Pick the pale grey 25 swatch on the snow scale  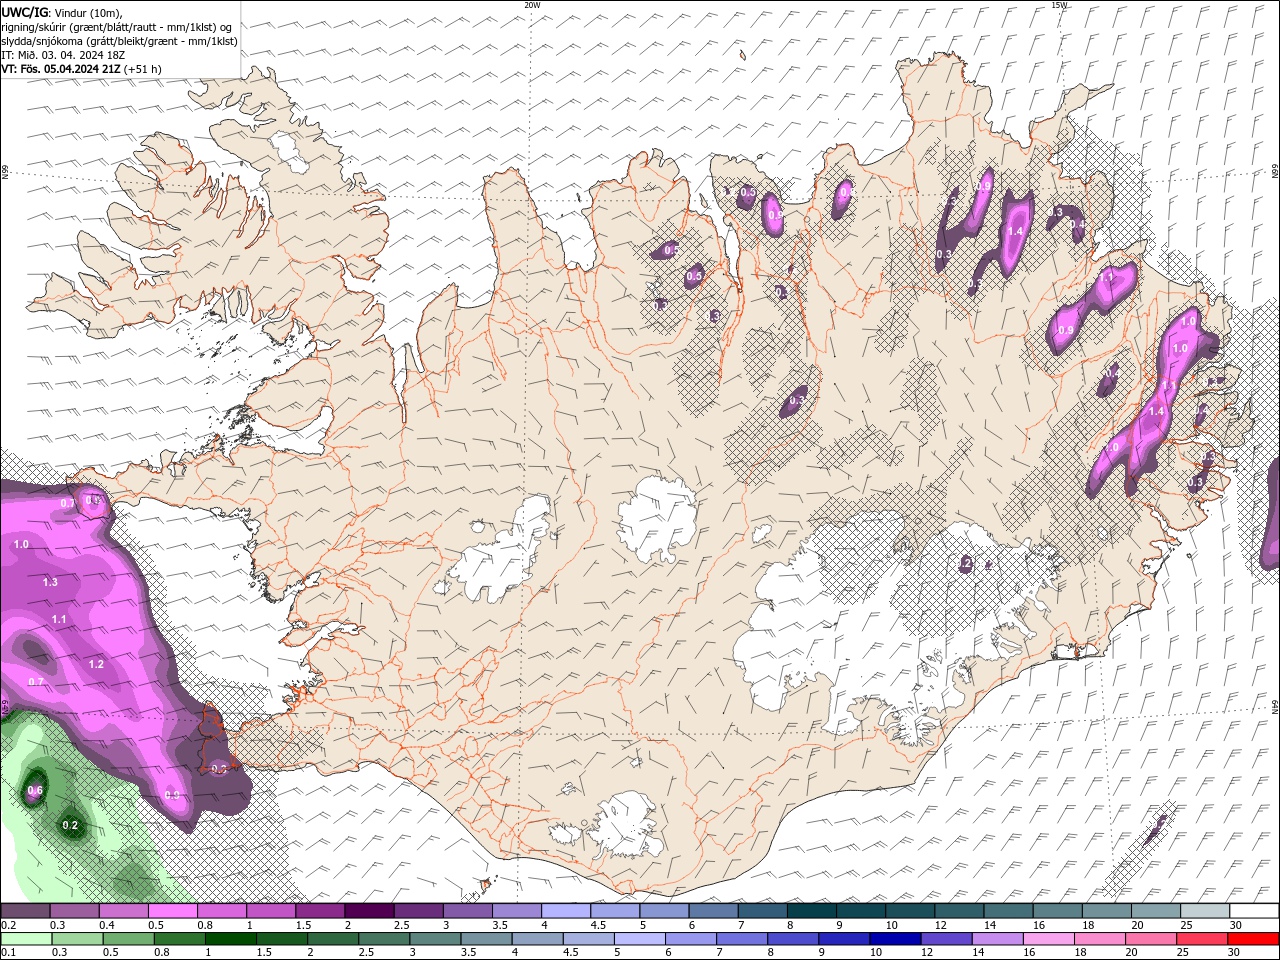[1205, 910]
